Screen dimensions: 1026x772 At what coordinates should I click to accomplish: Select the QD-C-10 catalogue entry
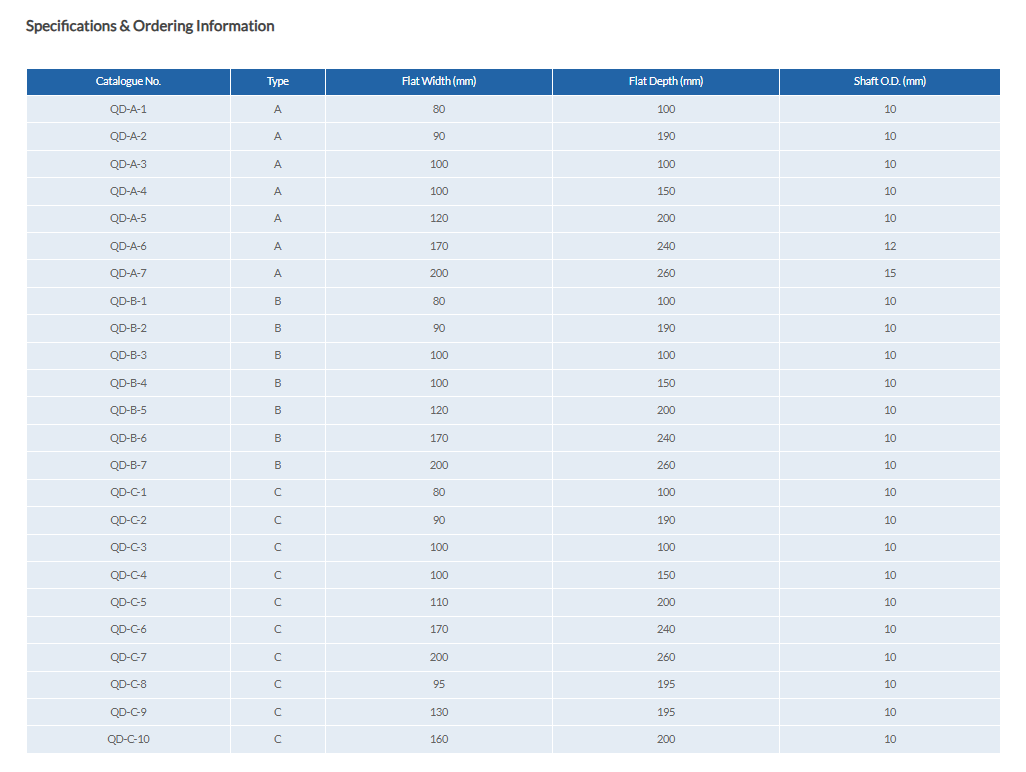pos(128,739)
